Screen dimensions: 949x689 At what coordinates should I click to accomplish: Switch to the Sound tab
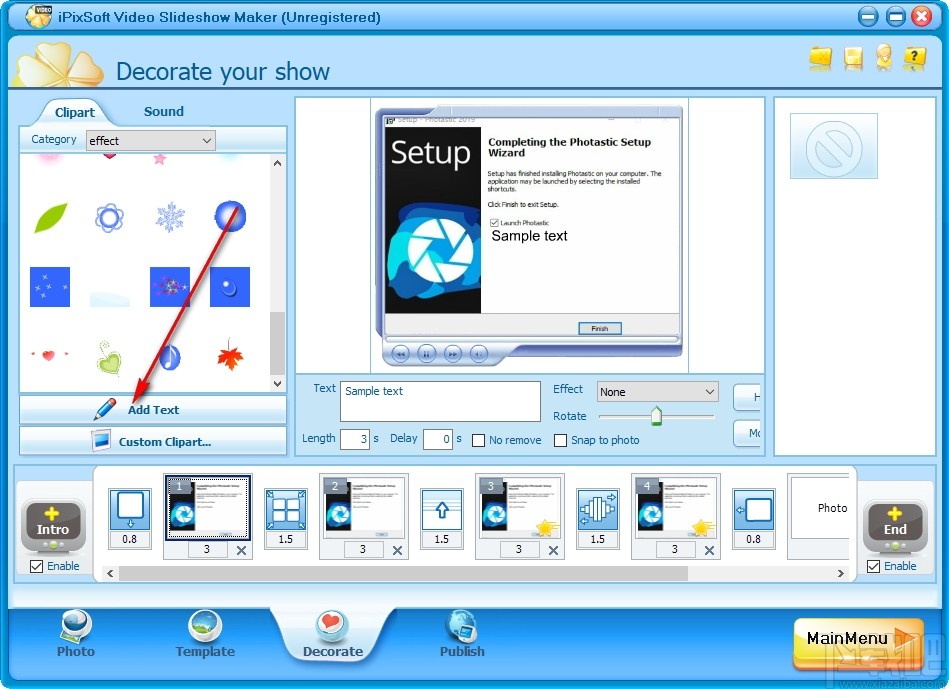pos(163,111)
